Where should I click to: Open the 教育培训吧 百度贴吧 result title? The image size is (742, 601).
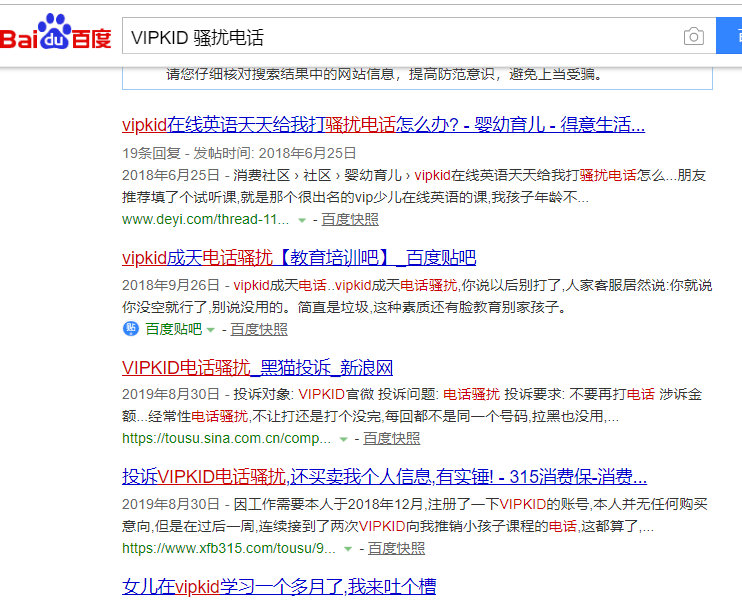click(299, 258)
